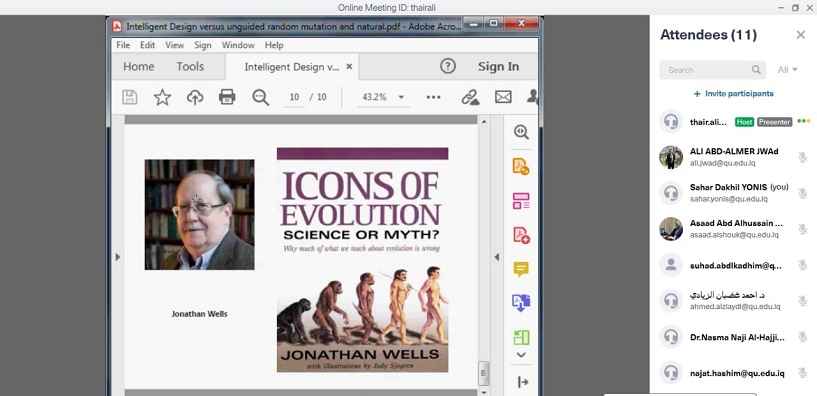Click the Presenter badge on thair.ali
Image resolution: width=817 pixels, height=396 pixels.
pos(775,122)
